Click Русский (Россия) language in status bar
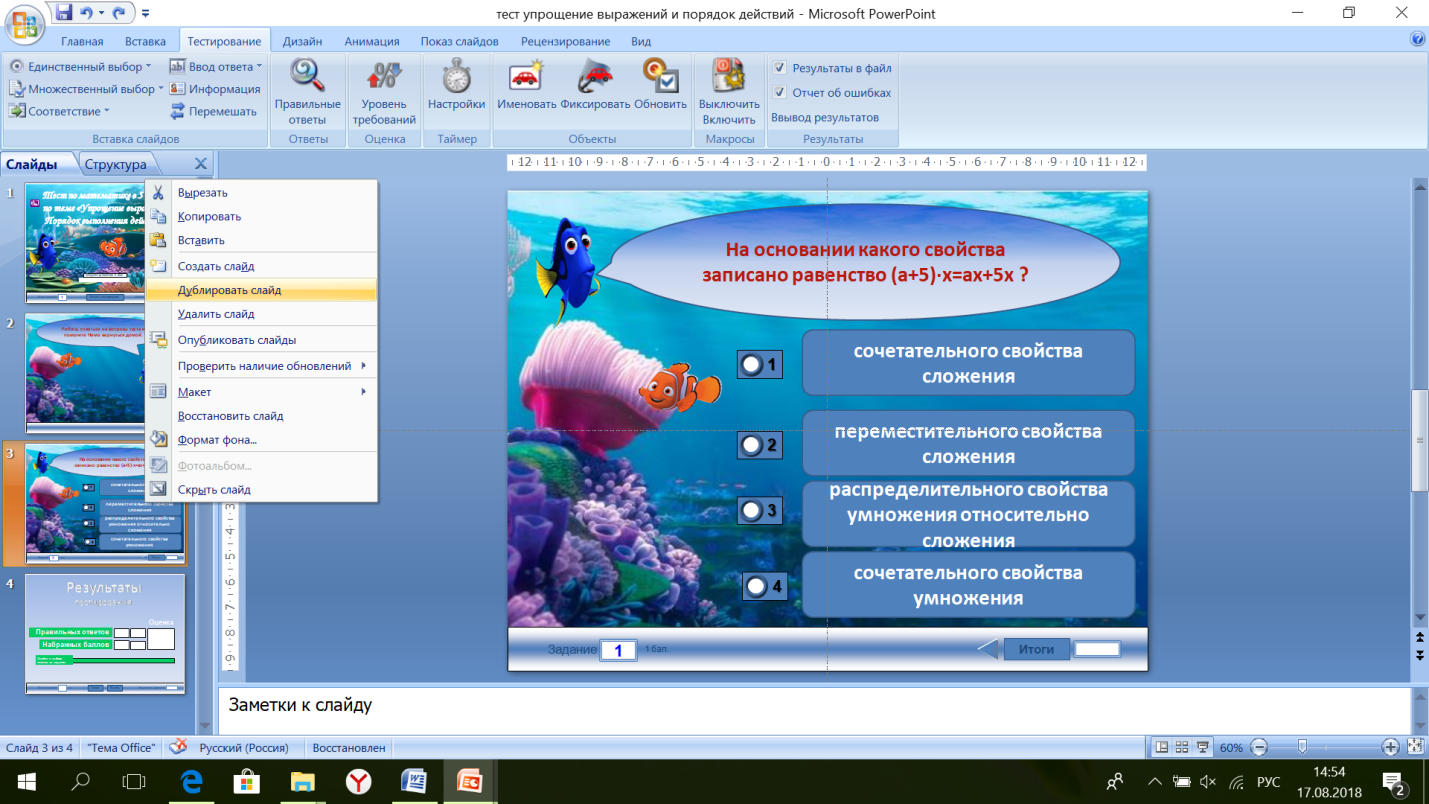The height and width of the screenshot is (804, 1429). point(245,747)
